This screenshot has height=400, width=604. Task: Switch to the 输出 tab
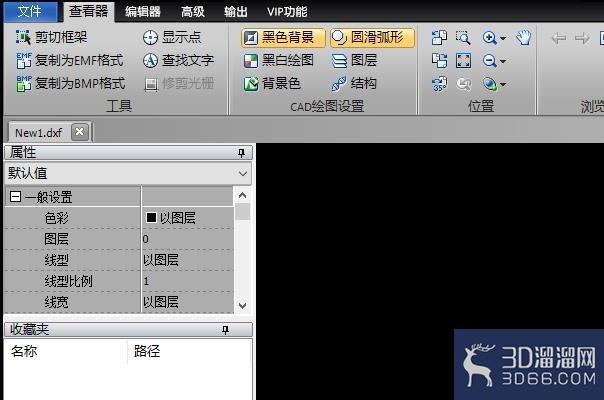[x=236, y=12]
